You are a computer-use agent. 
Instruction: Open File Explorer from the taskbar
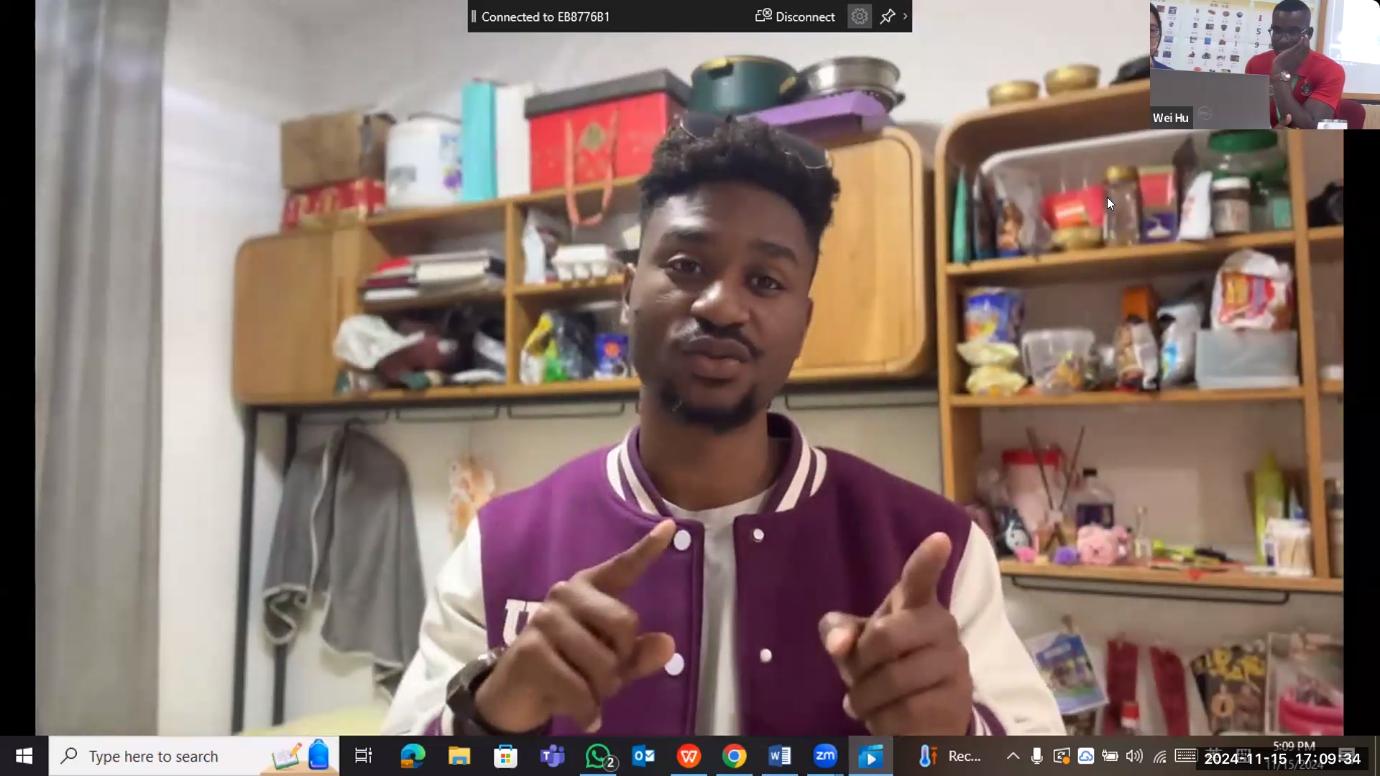point(459,756)
